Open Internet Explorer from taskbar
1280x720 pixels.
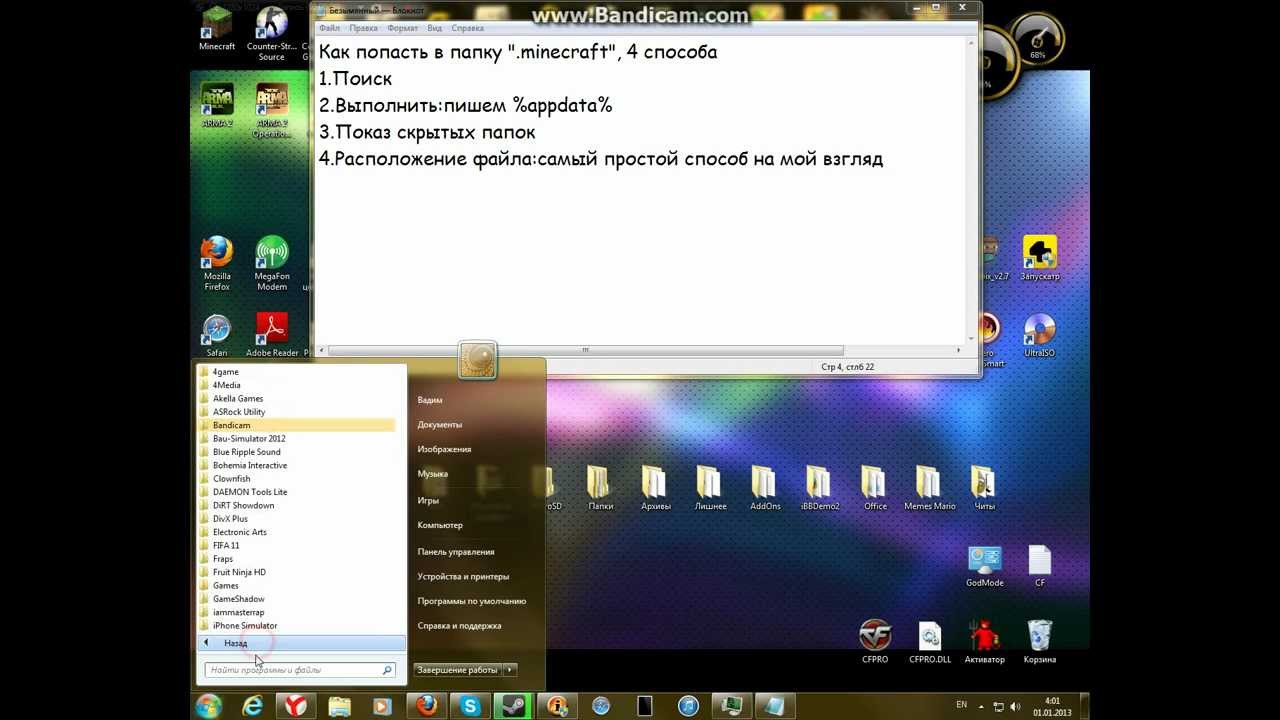(253, 706)
